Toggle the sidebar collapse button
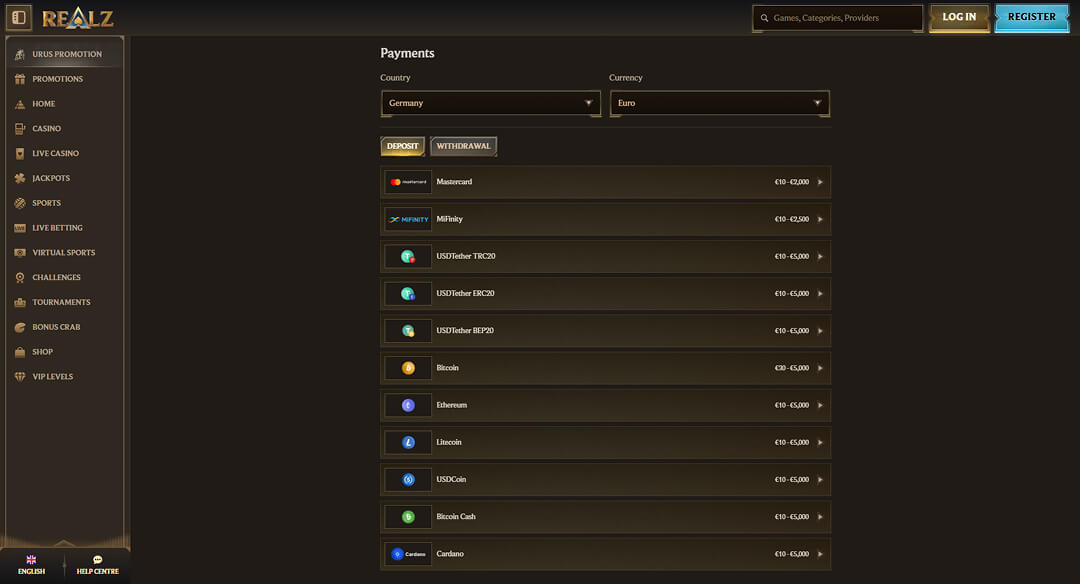The height and width of the screenshot is (584, 1080). [x=18, y=17]
